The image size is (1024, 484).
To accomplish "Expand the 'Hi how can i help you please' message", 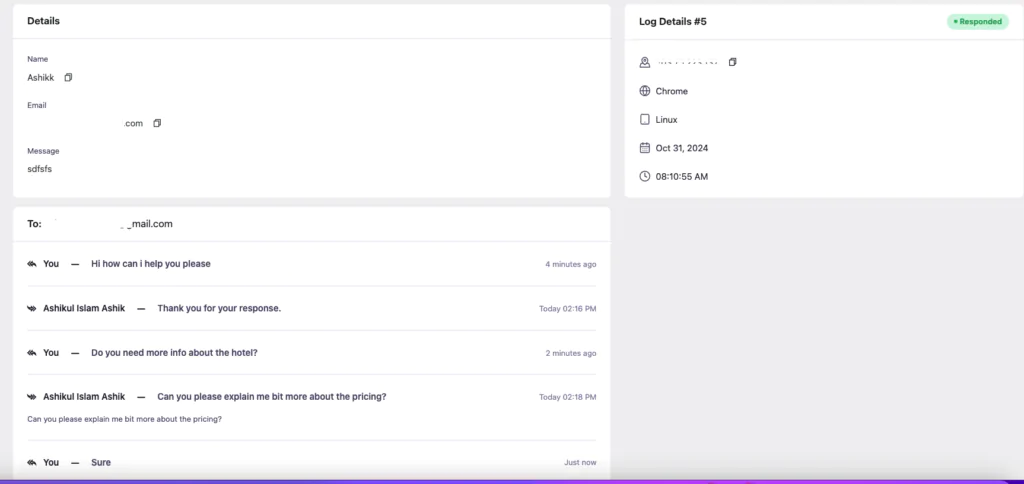I will click(x=312, y=264).
